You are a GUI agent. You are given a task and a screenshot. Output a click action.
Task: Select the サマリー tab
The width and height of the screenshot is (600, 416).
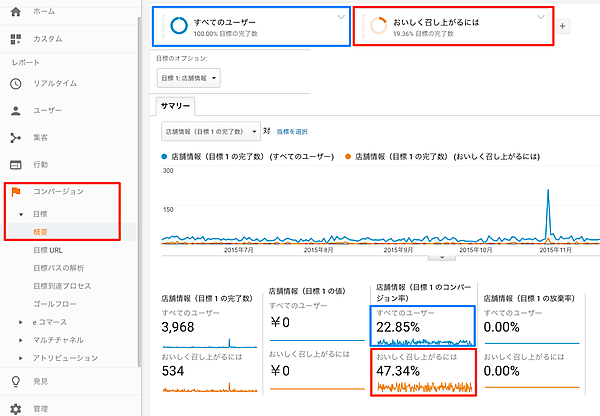click(x=177, y=106)
